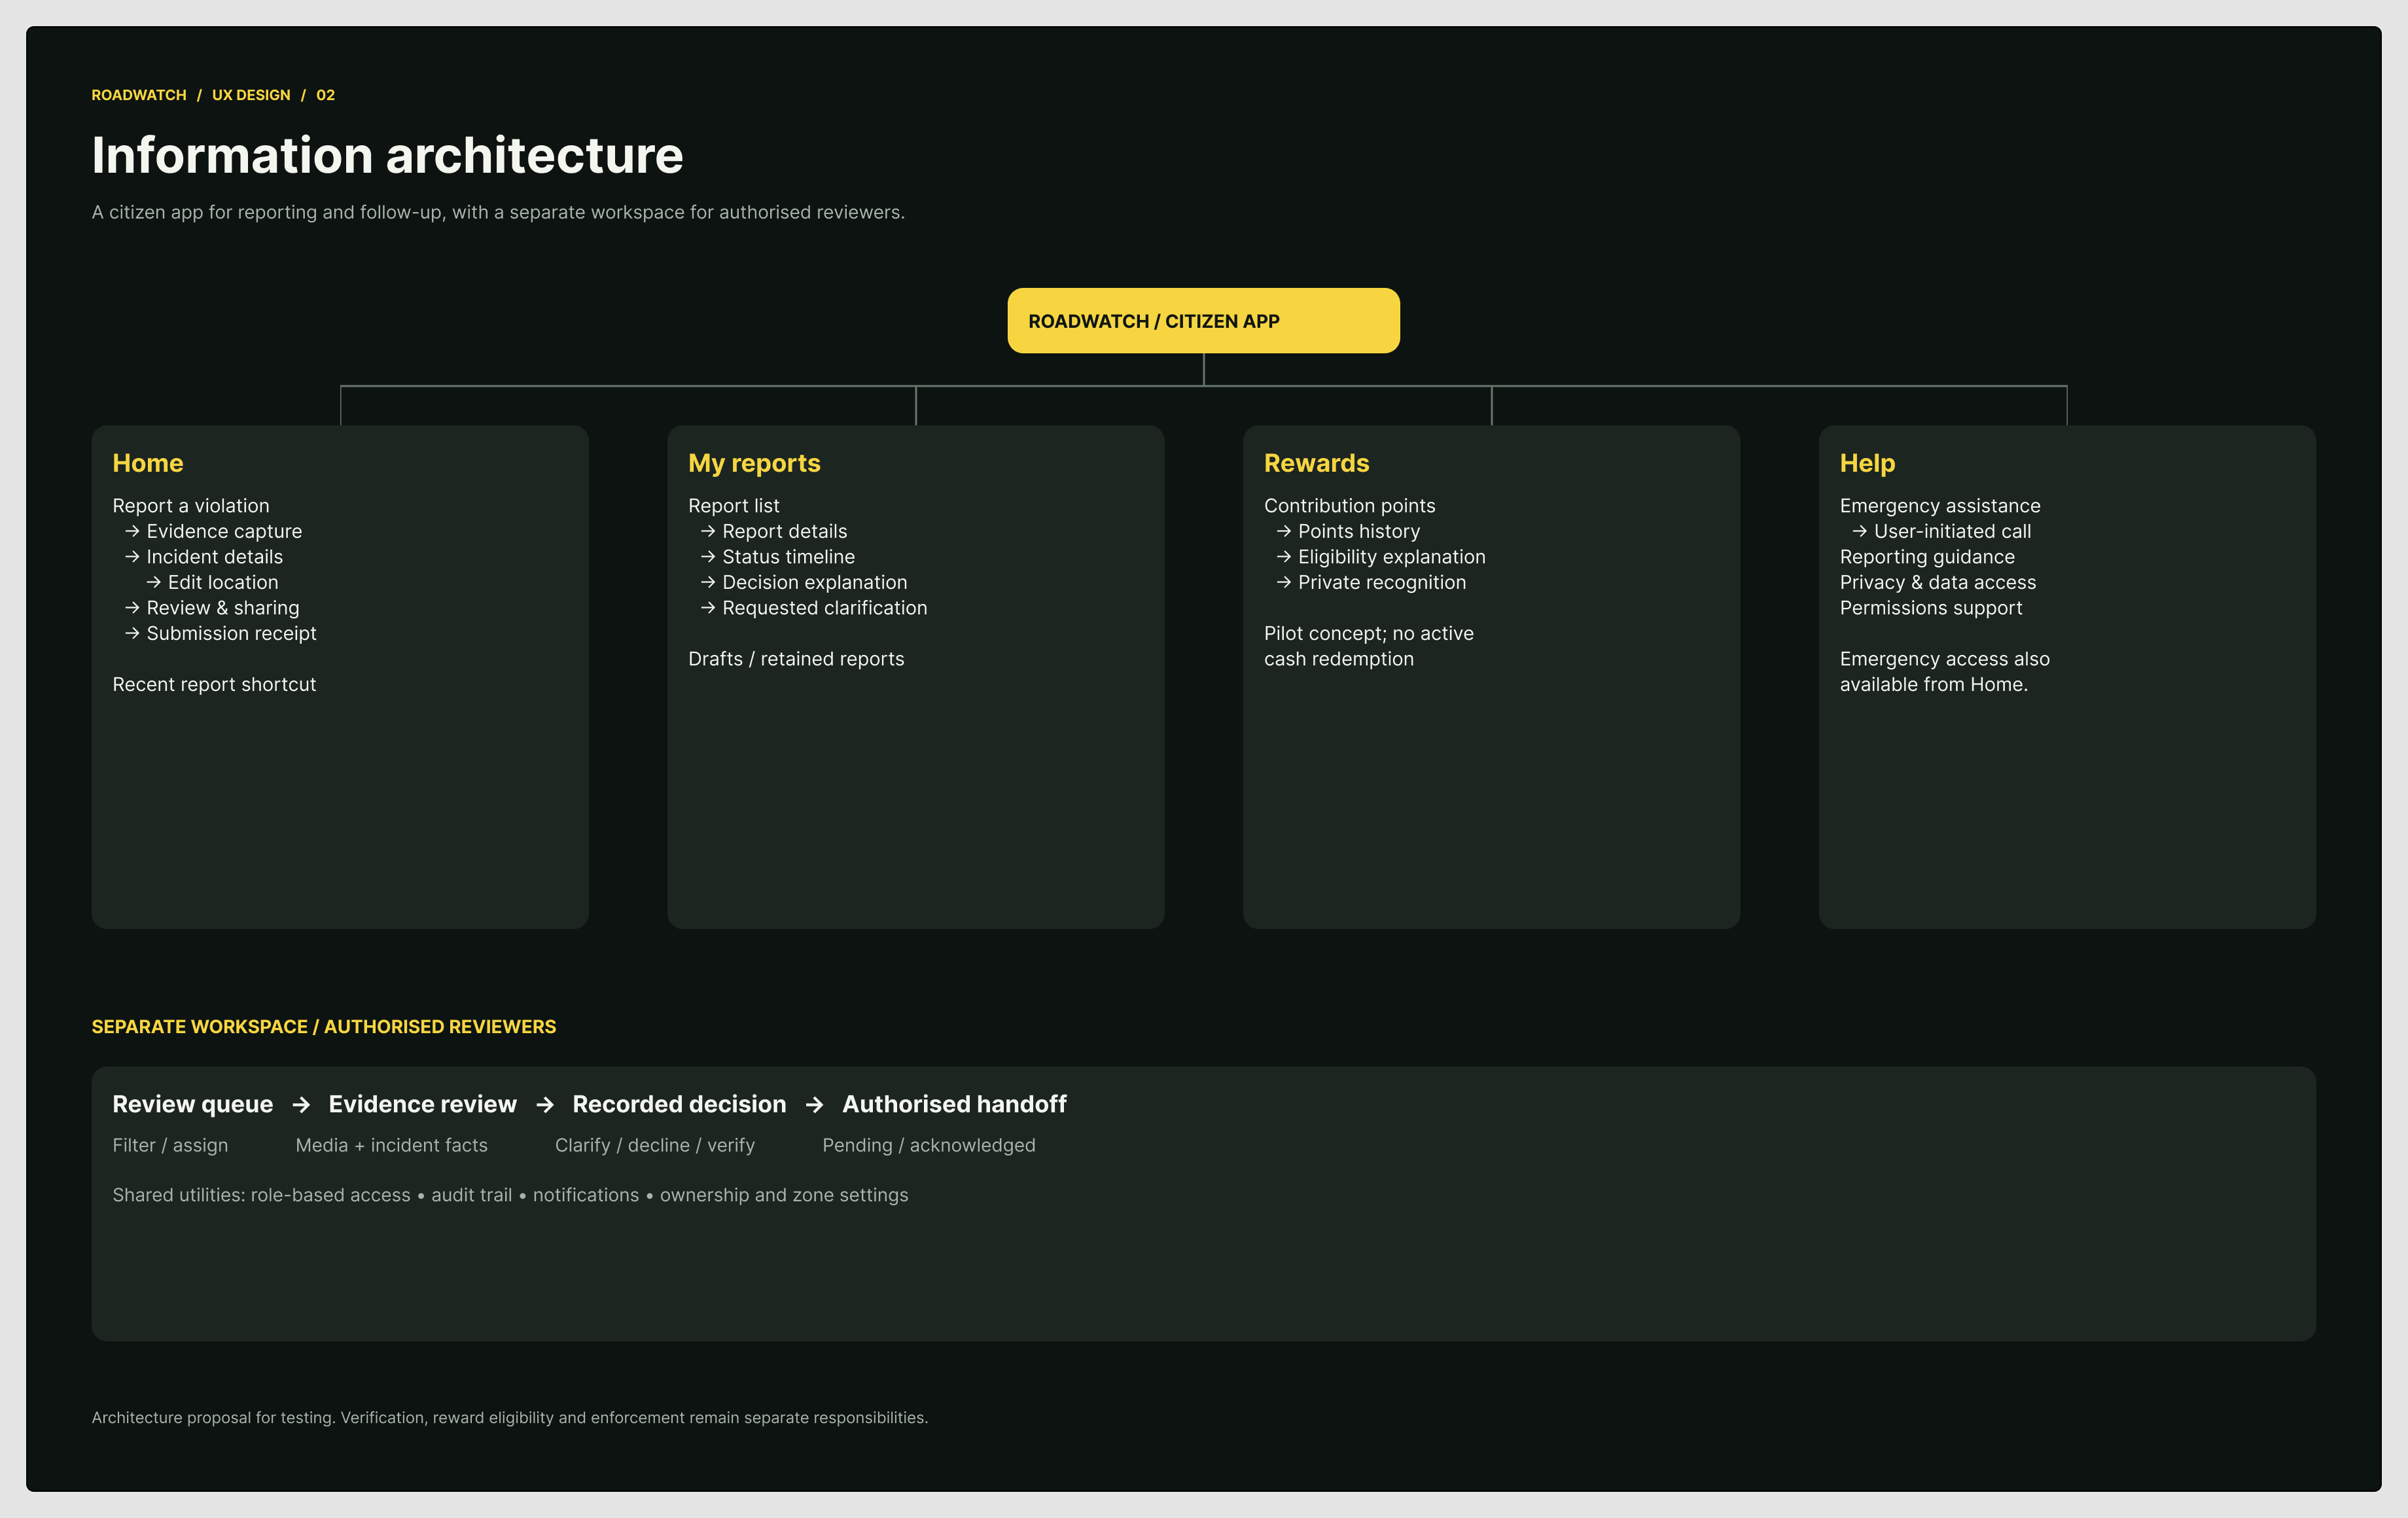Click the Information architecture title
The width and height of the screenshot is (2408, 1518).
[x=388, y=156]
